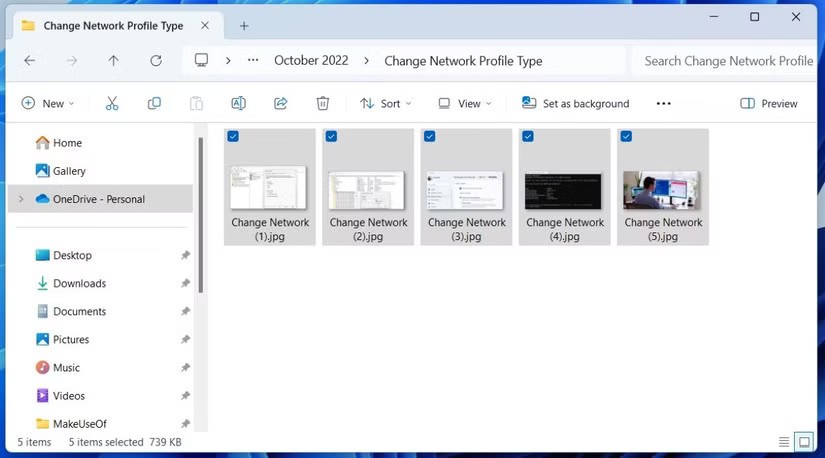Open the See more options menu
The width and height of the screenshot is (825, 458).
point(664,103)
